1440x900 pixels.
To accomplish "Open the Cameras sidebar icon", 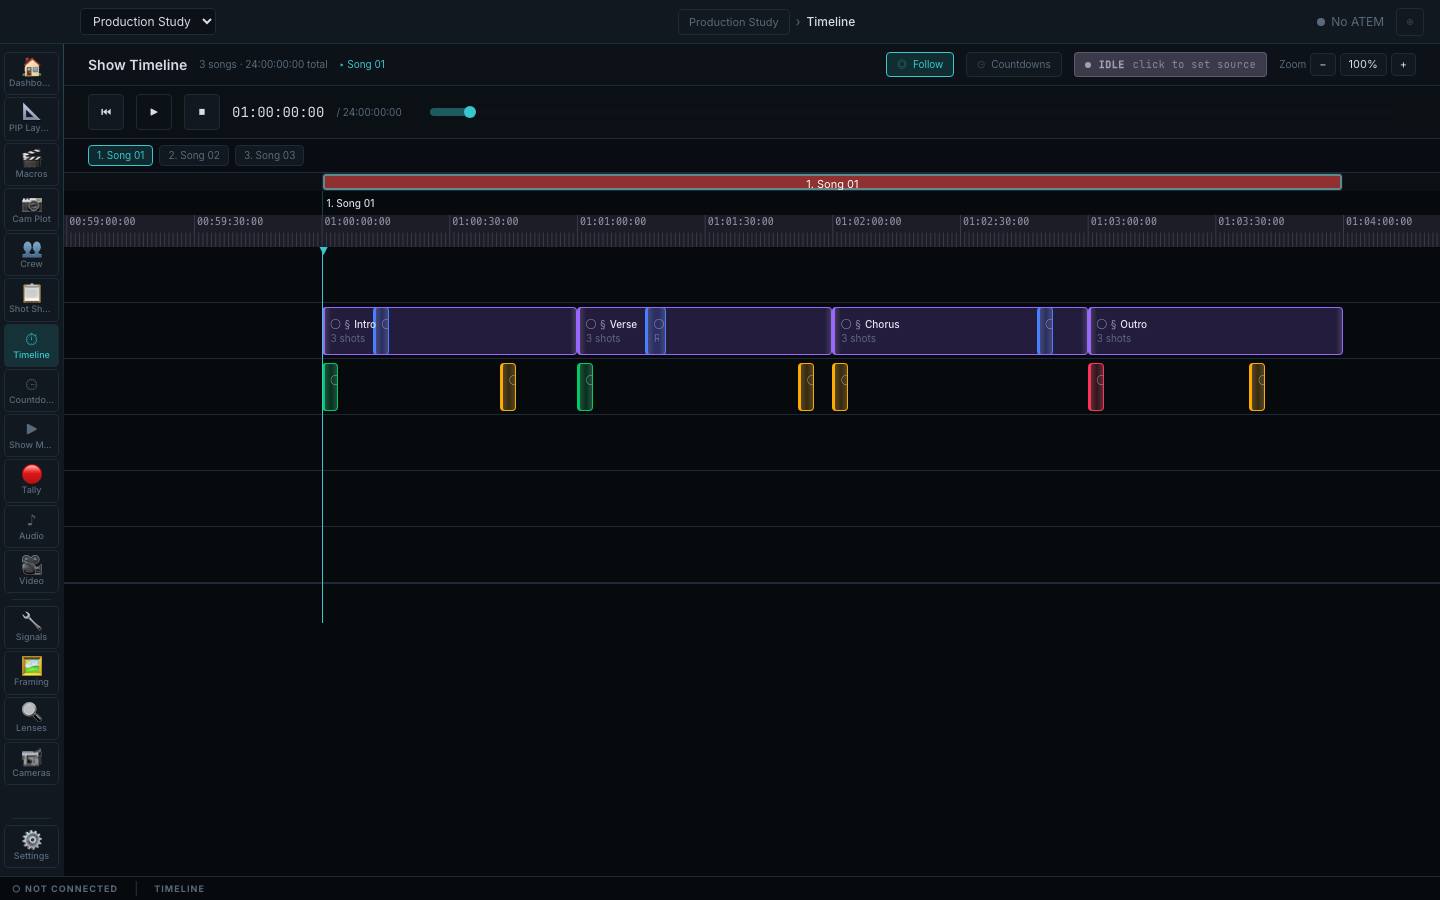I will pos(31,763).
